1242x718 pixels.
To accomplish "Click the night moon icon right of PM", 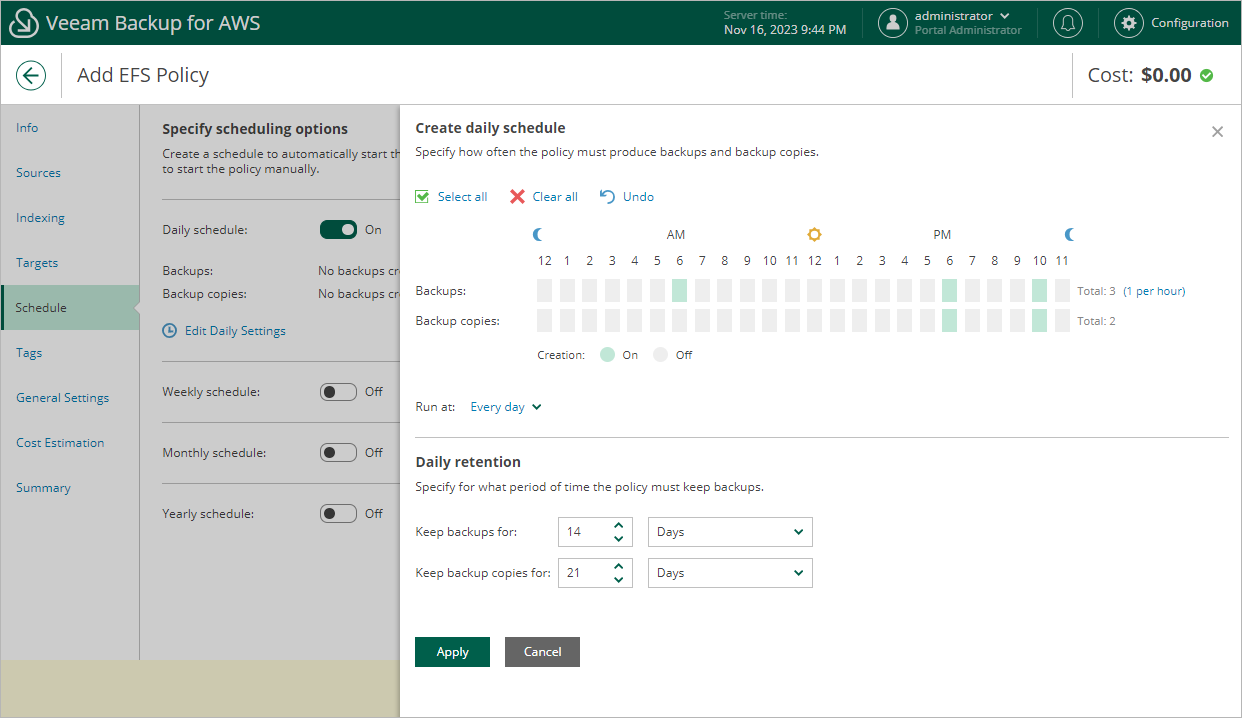I will click(1069, 235).
